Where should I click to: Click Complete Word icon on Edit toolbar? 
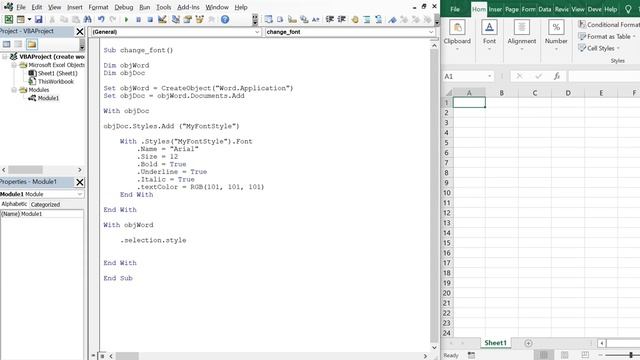click(x=316, y=19)
